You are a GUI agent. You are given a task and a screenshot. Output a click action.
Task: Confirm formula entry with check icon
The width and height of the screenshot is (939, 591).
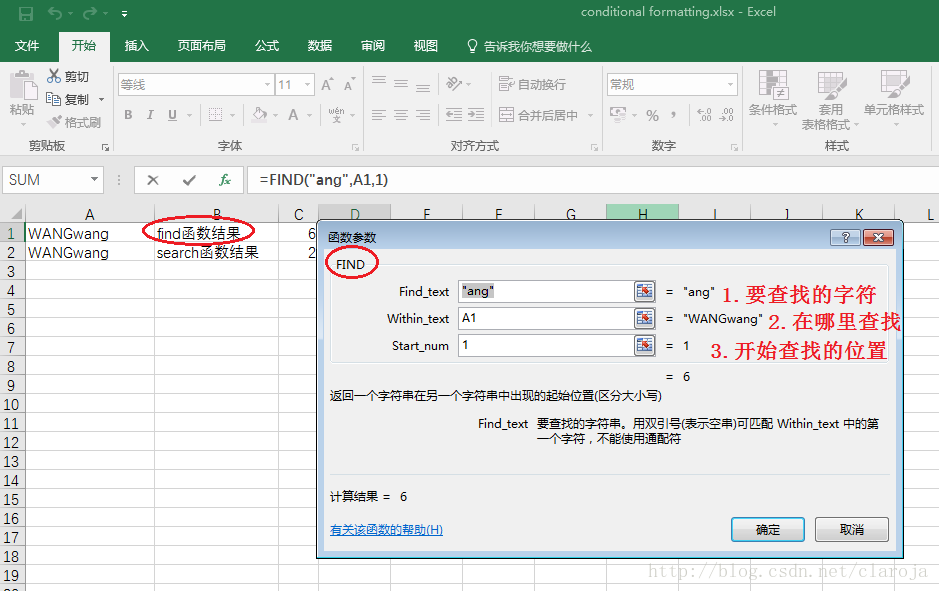coord(189,180)
